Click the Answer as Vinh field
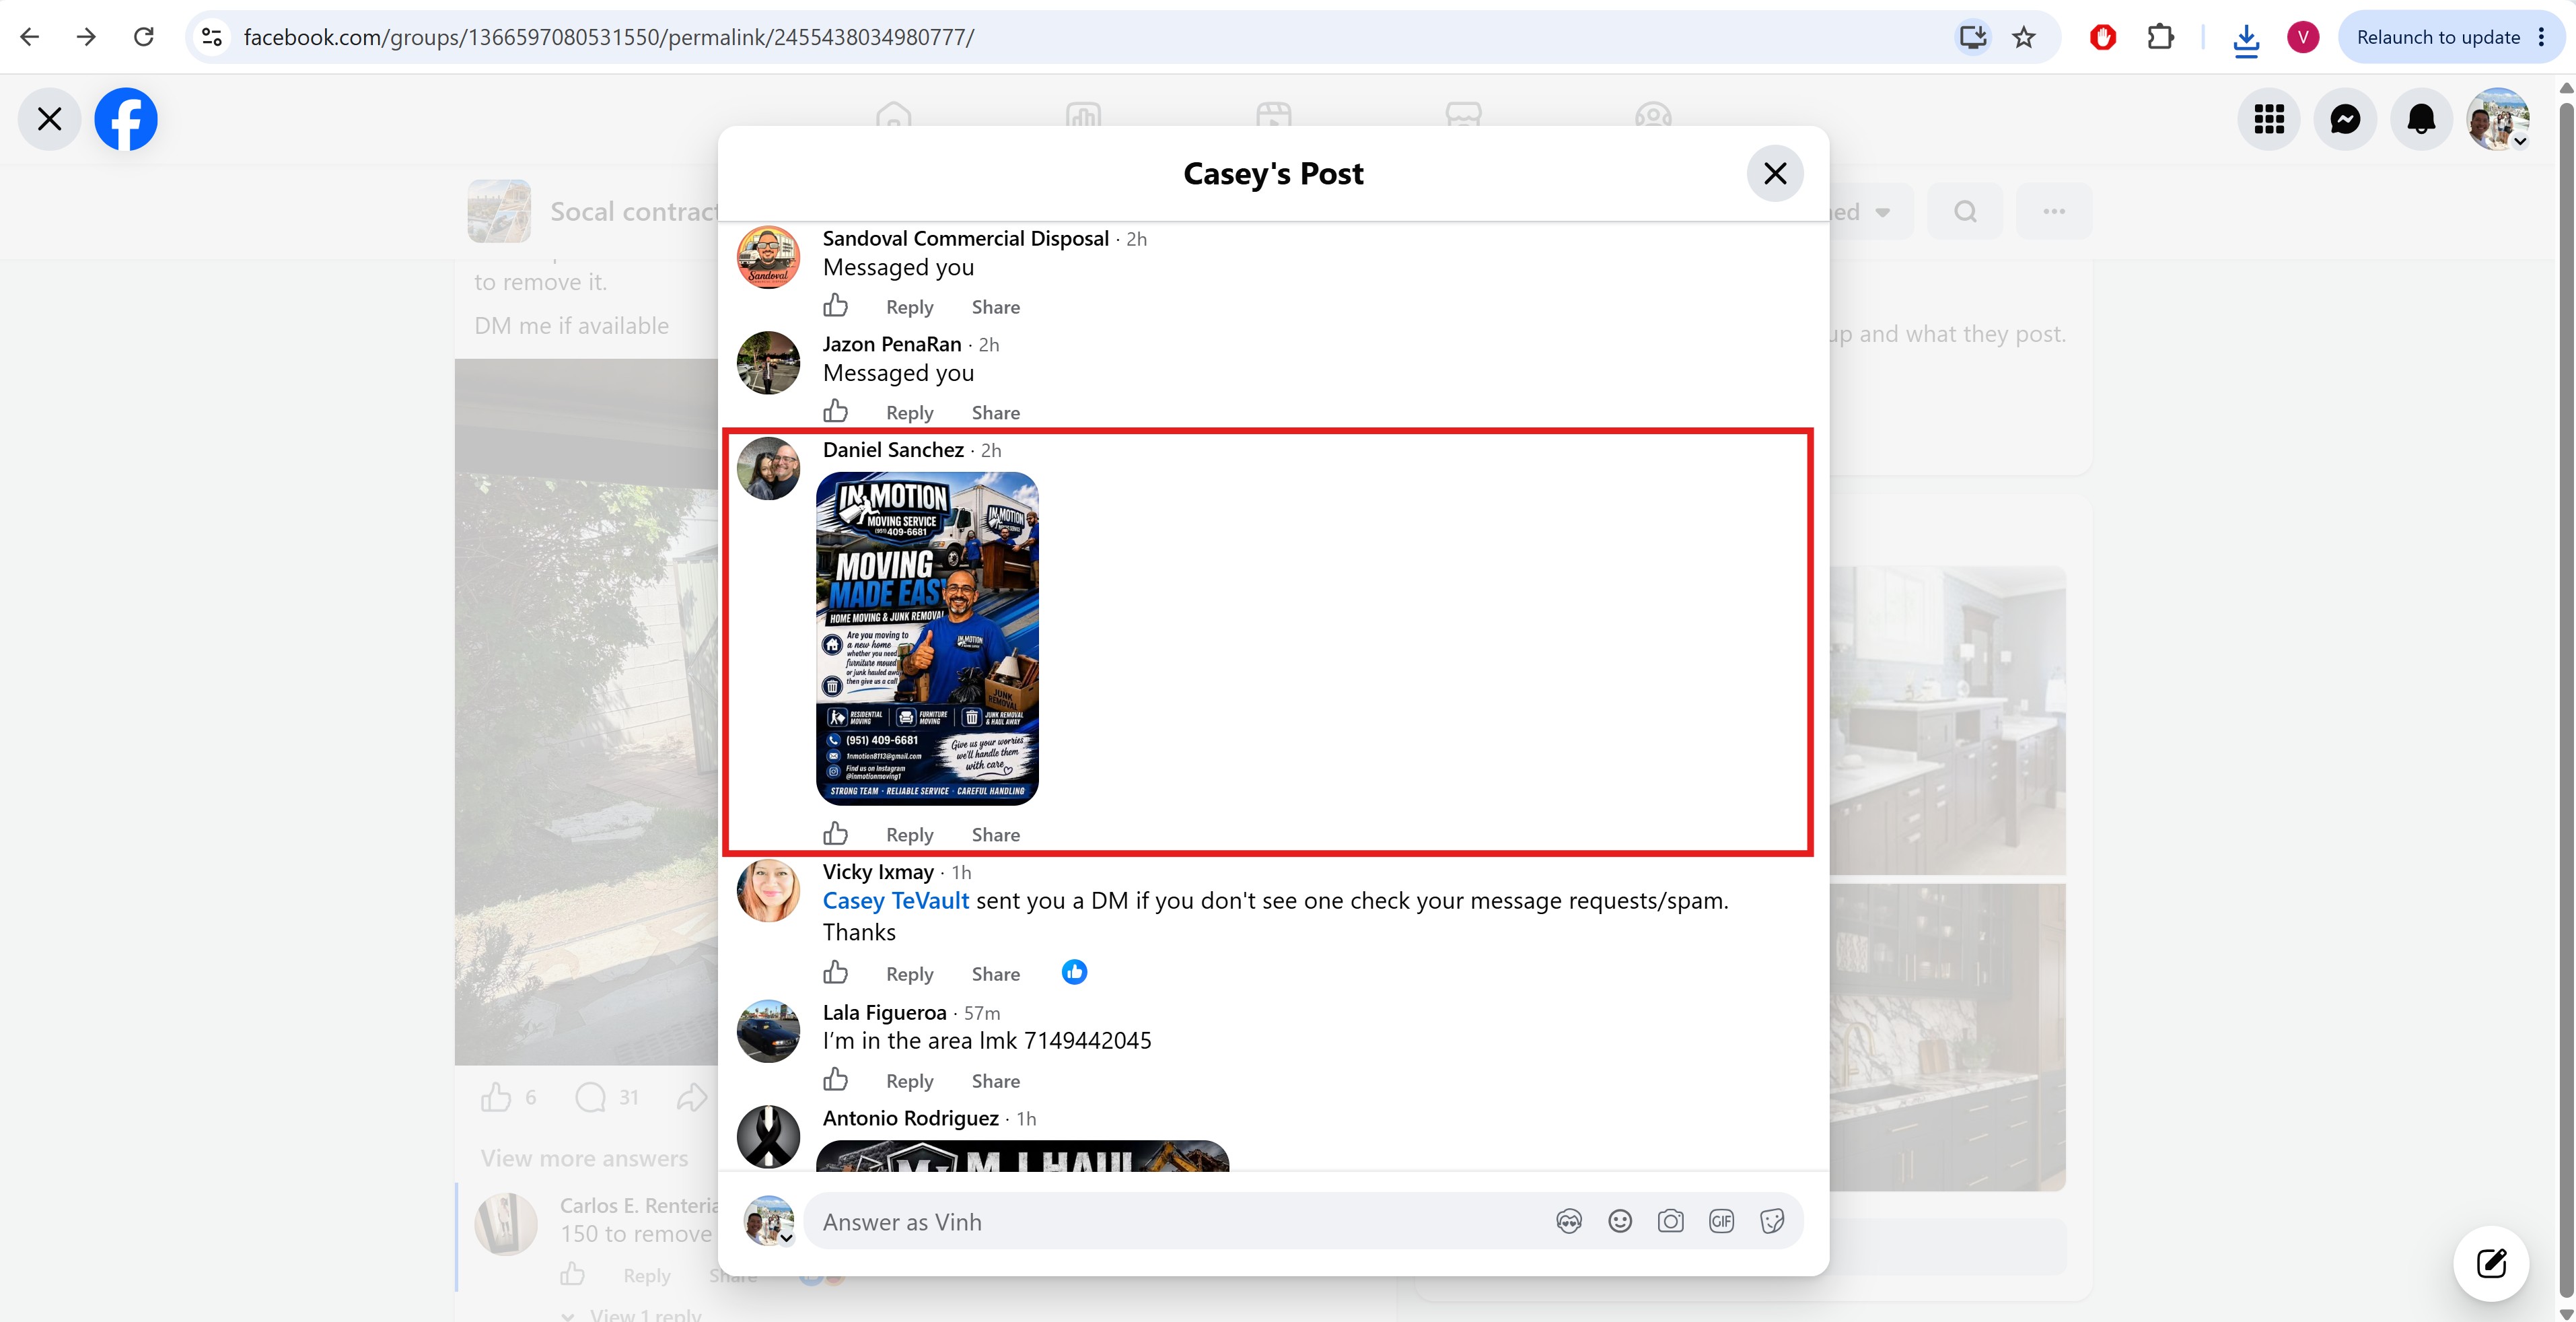Image resolution: width=2576 pixels, height=1322 pixels. 1180,1221
